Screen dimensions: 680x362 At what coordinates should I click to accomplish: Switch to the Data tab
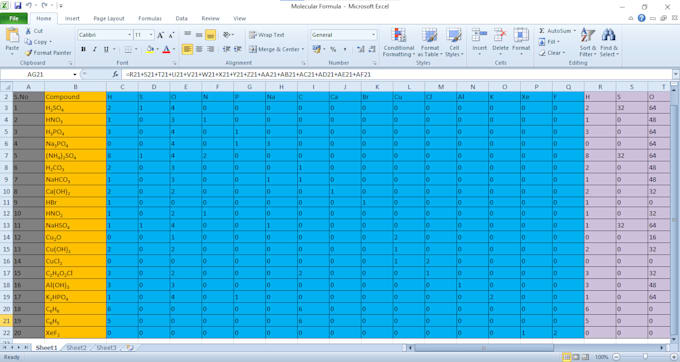pyautogui.click(x=182, y=18)
